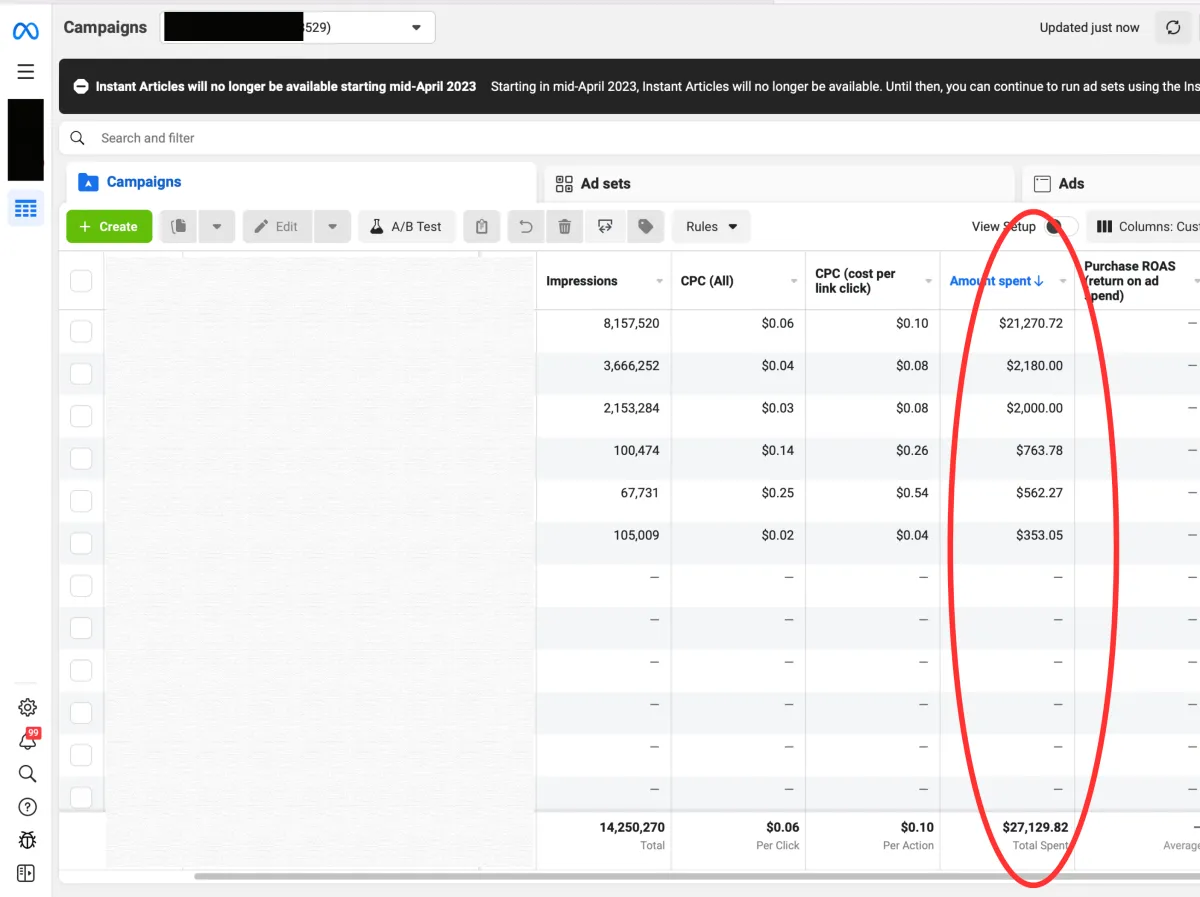The height and width of the screenshot is (897, 1200).
Task: Select the row with $353.05 spent checkbox
Action: [x=81, y=543]
